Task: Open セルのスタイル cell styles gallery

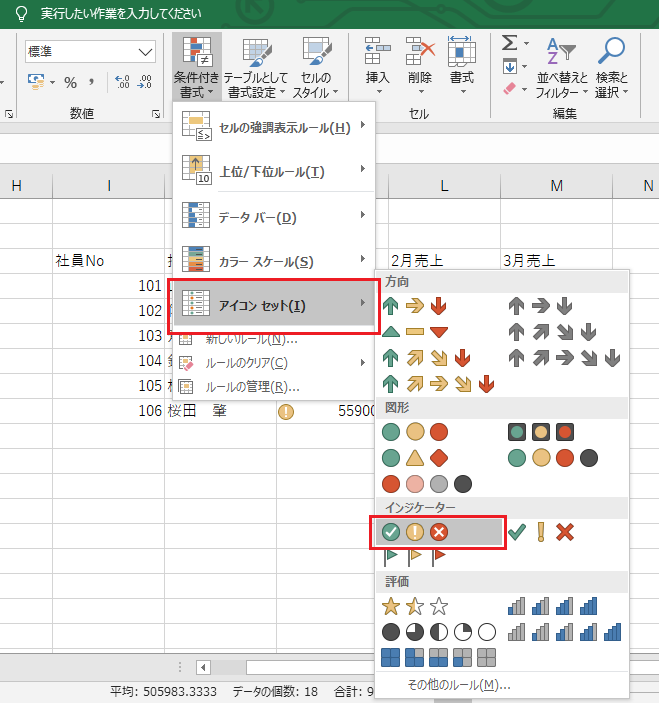Action: 316,67
